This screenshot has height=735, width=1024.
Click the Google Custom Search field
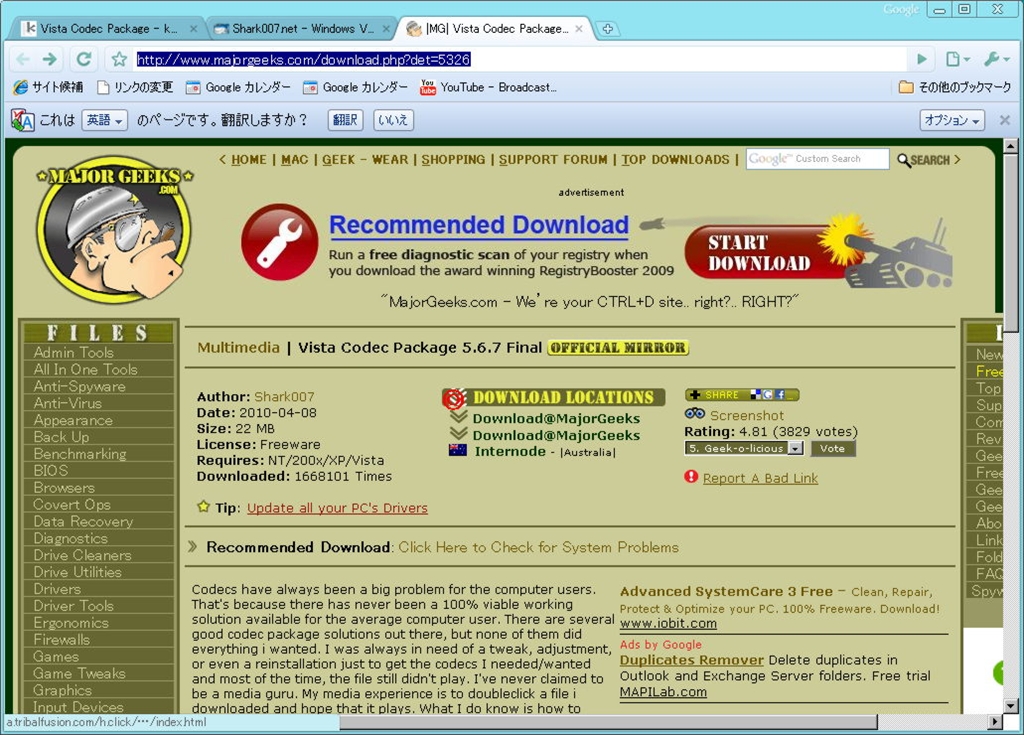click(x=818, y=159)
